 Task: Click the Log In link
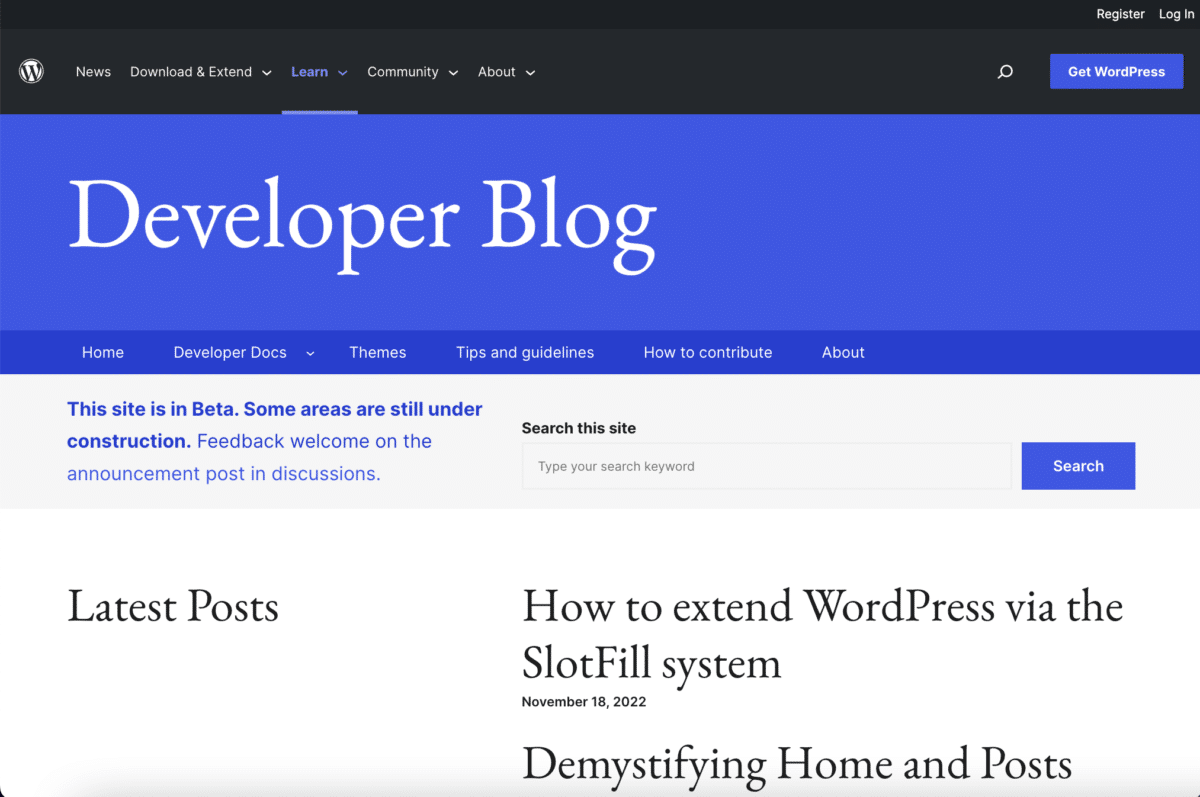(1176, 14)
